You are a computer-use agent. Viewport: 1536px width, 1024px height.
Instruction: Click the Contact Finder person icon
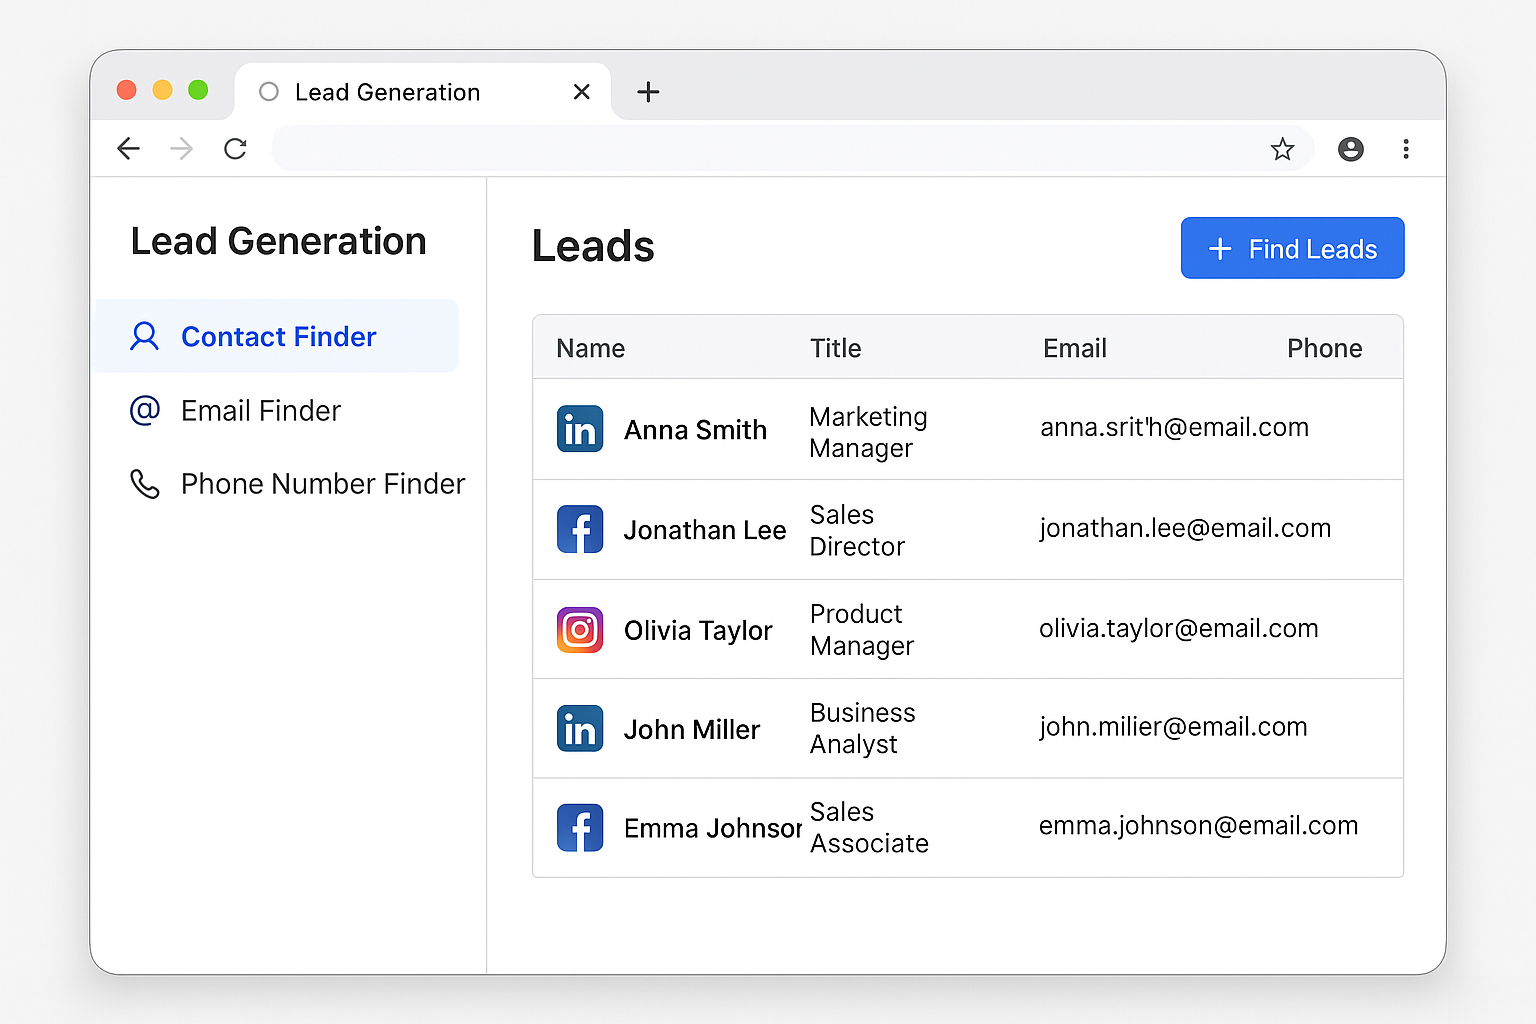[146, 336]
